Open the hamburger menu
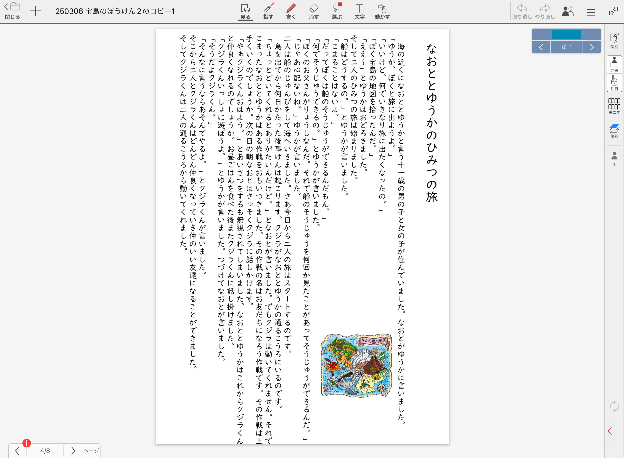Screen dimensions: 624x458 pos(590,11)
